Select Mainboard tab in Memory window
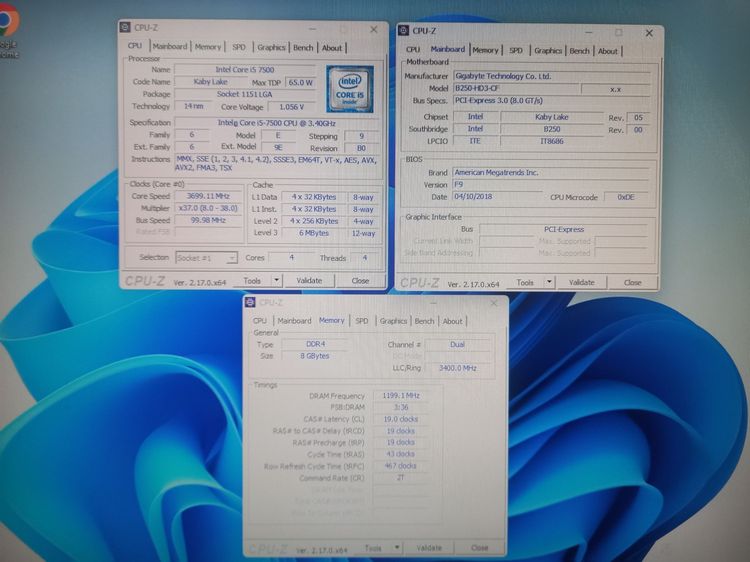Image resolution: width=750 pixels, height=562 pixels. click(294, 320)
